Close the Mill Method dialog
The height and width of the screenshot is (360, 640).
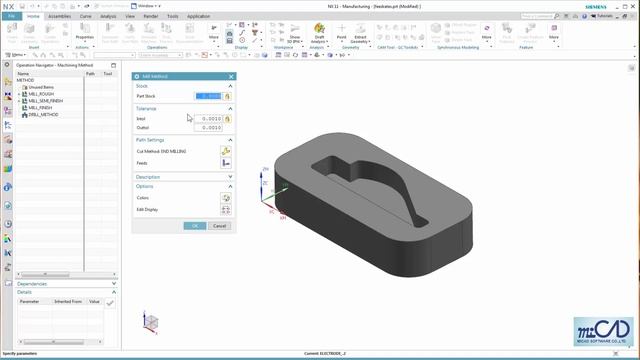click(x=231, y=76)
